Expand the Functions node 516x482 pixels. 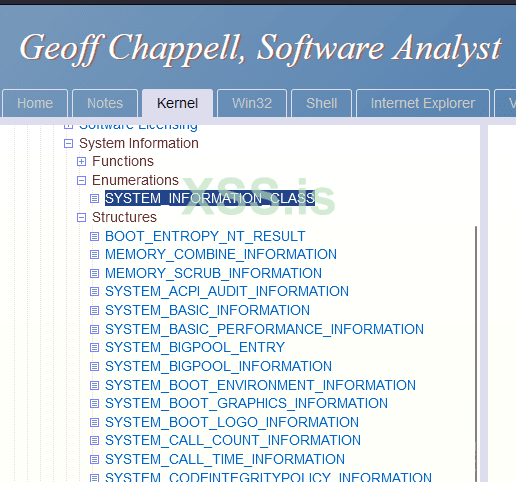tap(81, 162)
